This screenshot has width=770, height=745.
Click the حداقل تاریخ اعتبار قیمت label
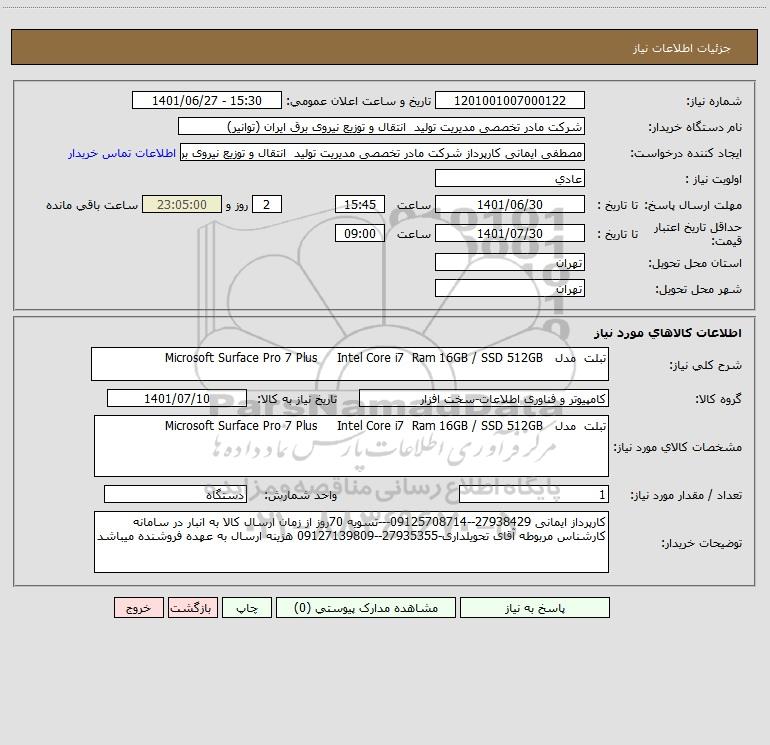pos(698,234)
